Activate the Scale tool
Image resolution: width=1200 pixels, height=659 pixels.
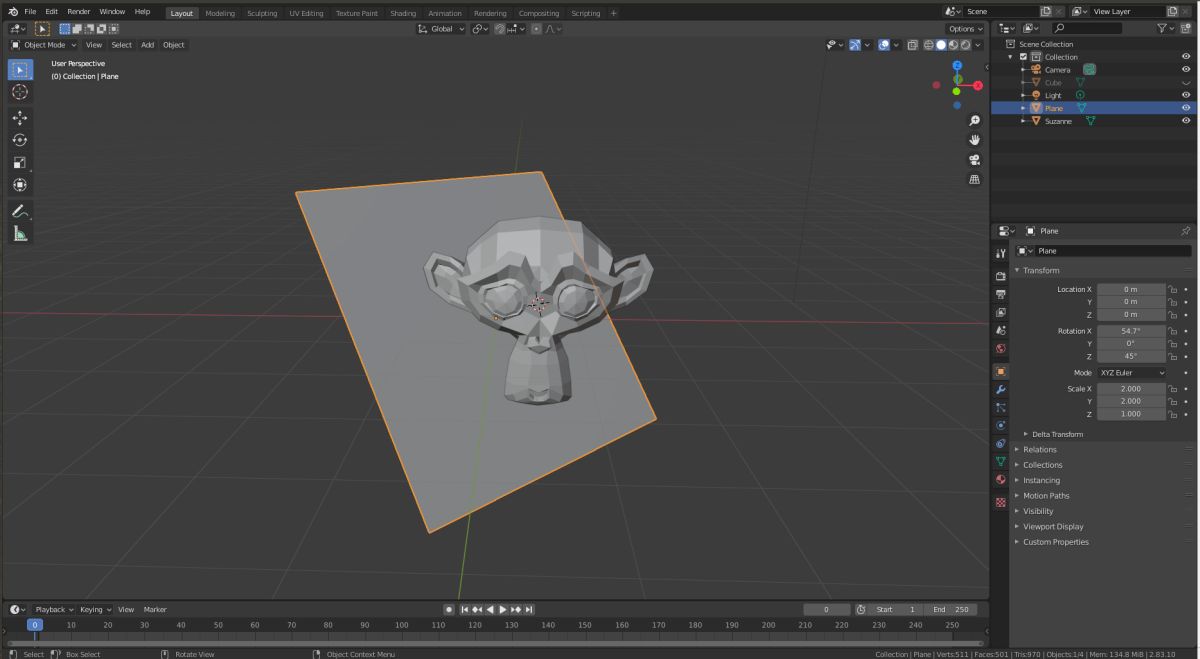click(20, 162)
